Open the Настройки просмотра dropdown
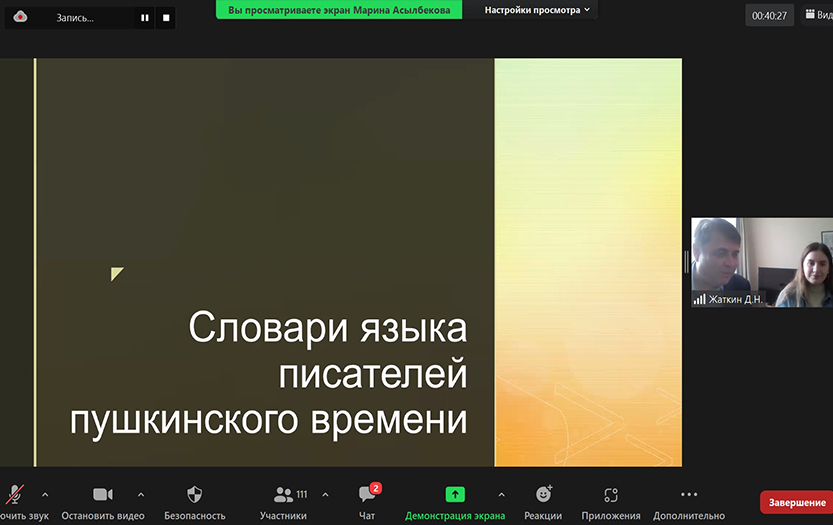This screenshot has height=525, width=833. coord(537,9)
